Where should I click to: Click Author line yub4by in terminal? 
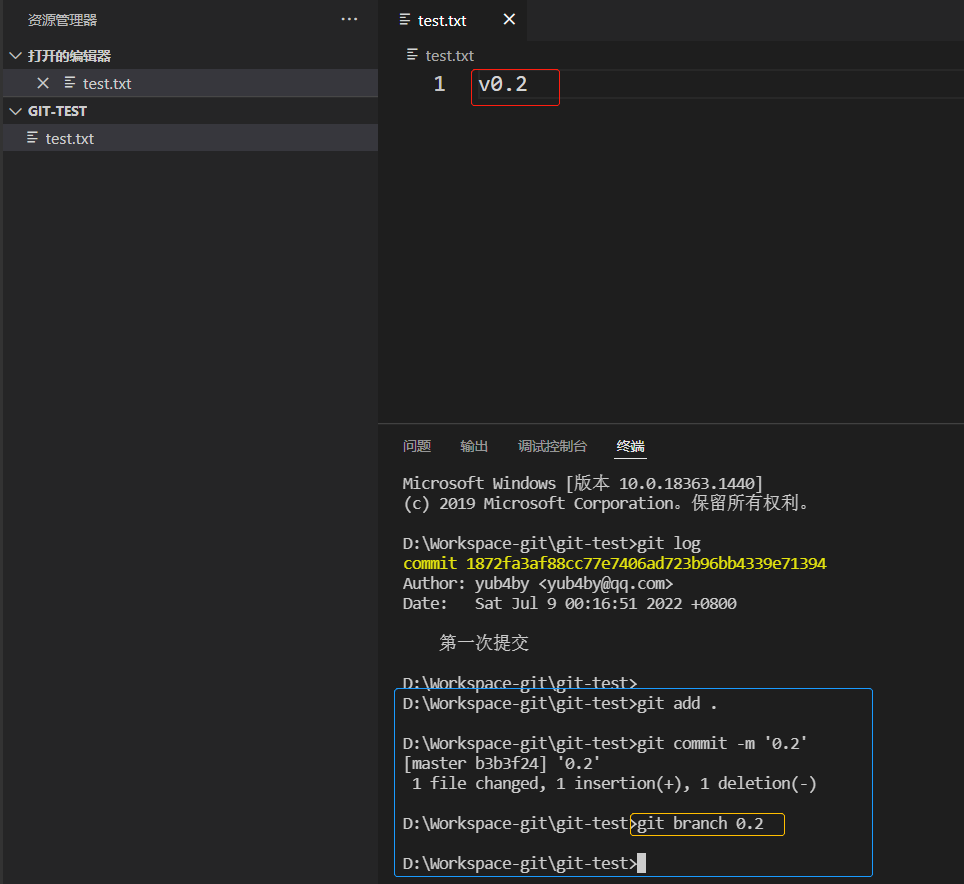pos(538,583)
